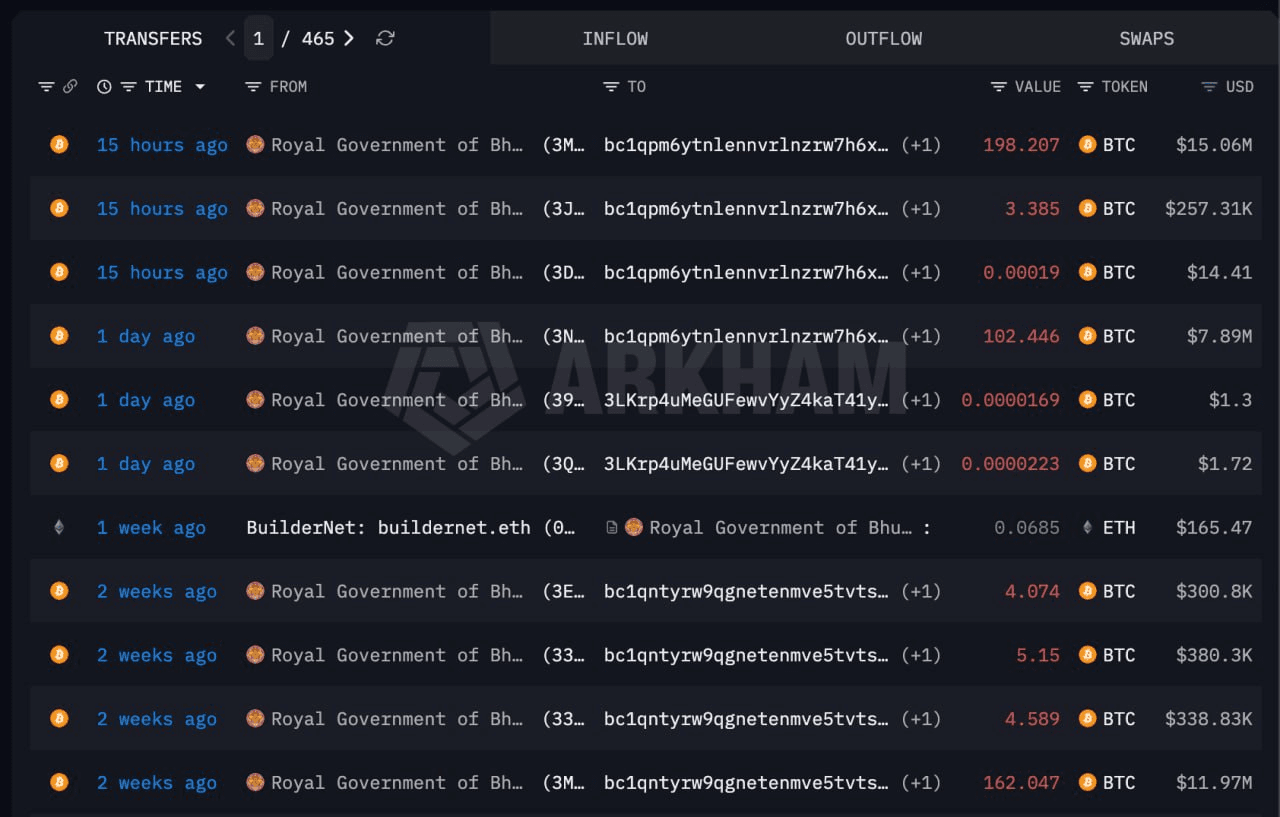This screenshot has width=1280, height=817.
Task: Click the (3J… sender address
Action: point(563,209)
